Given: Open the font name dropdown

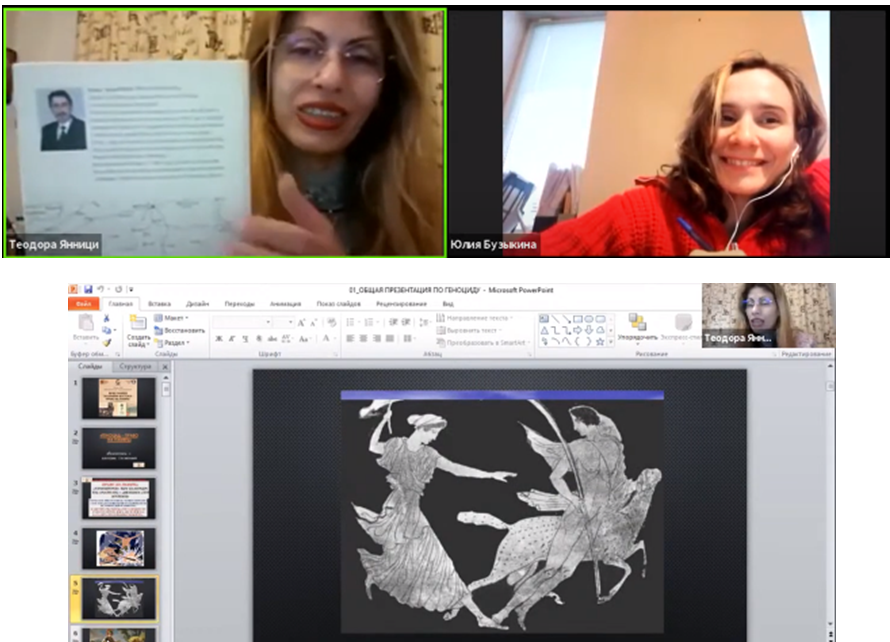Looking at the screenshot, I should [268, 322].
